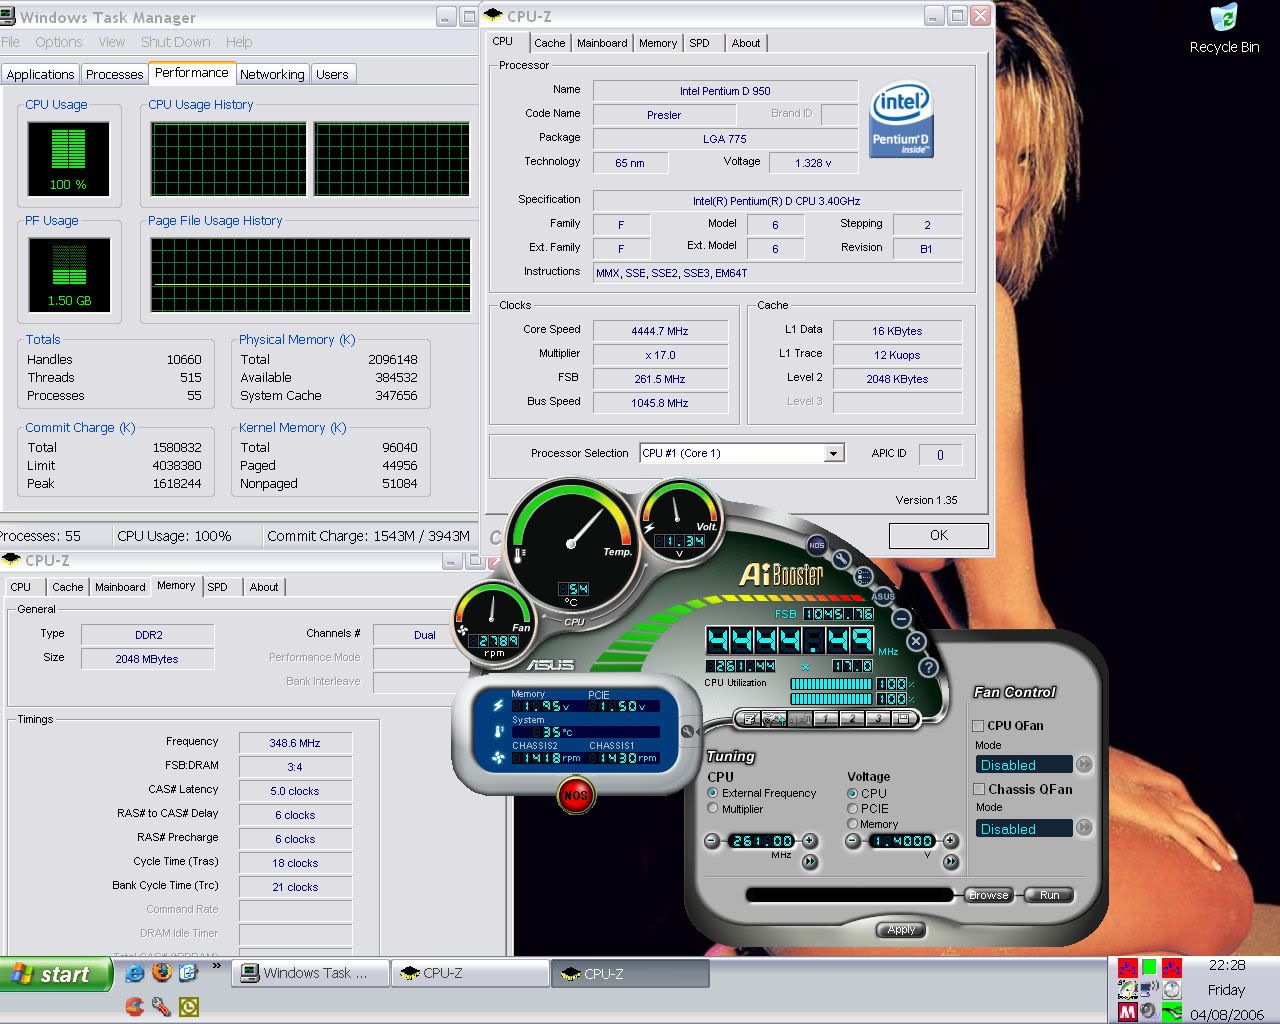Click the green square tray icon
The image size is (1280, 1024).
[x=1150, y=967]
